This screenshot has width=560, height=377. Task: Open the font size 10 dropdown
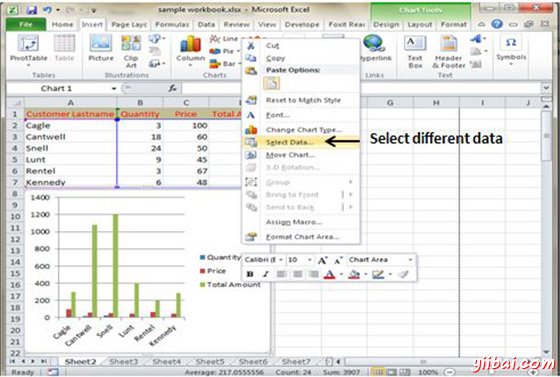tap(310, 260)
